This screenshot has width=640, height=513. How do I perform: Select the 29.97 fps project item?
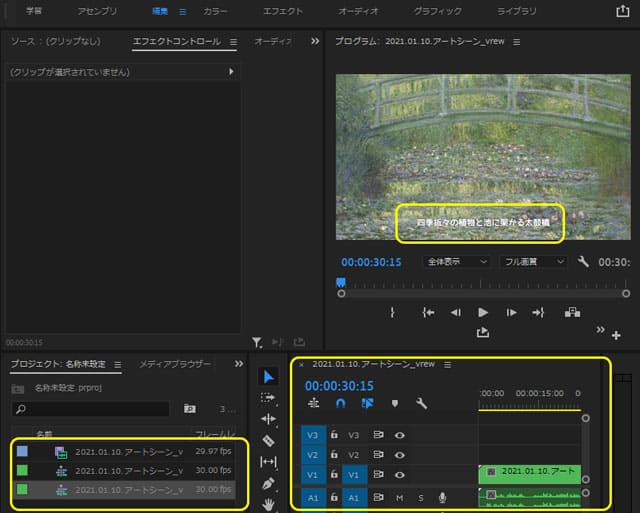(x=125, y=451)
